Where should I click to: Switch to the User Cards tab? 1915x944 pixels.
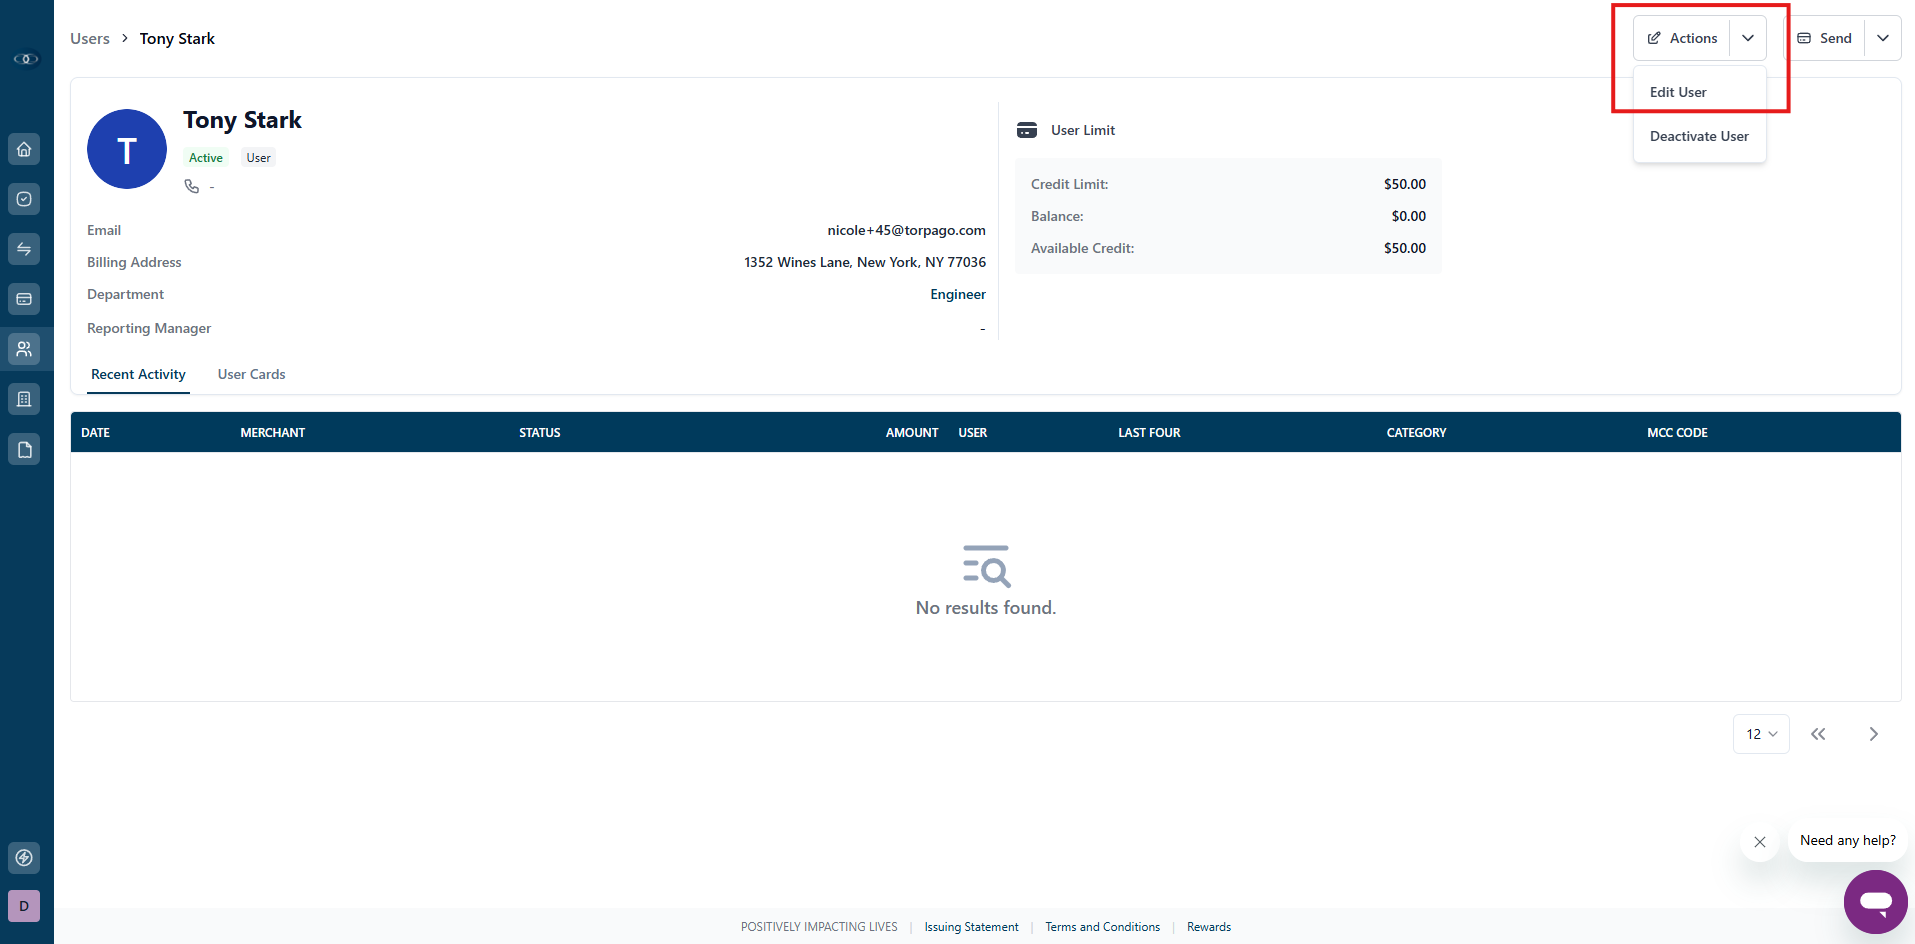252,374
